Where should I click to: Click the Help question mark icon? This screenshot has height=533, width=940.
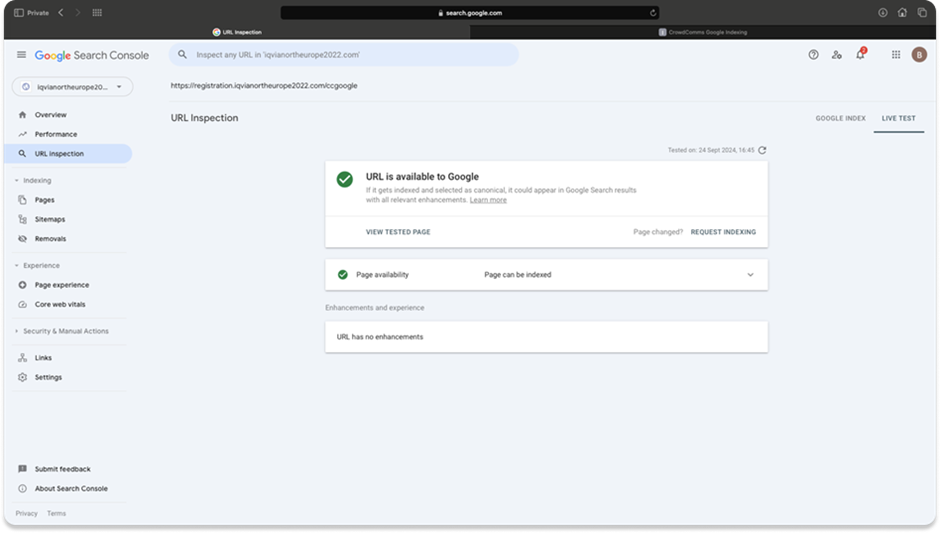tap(813, 55)
